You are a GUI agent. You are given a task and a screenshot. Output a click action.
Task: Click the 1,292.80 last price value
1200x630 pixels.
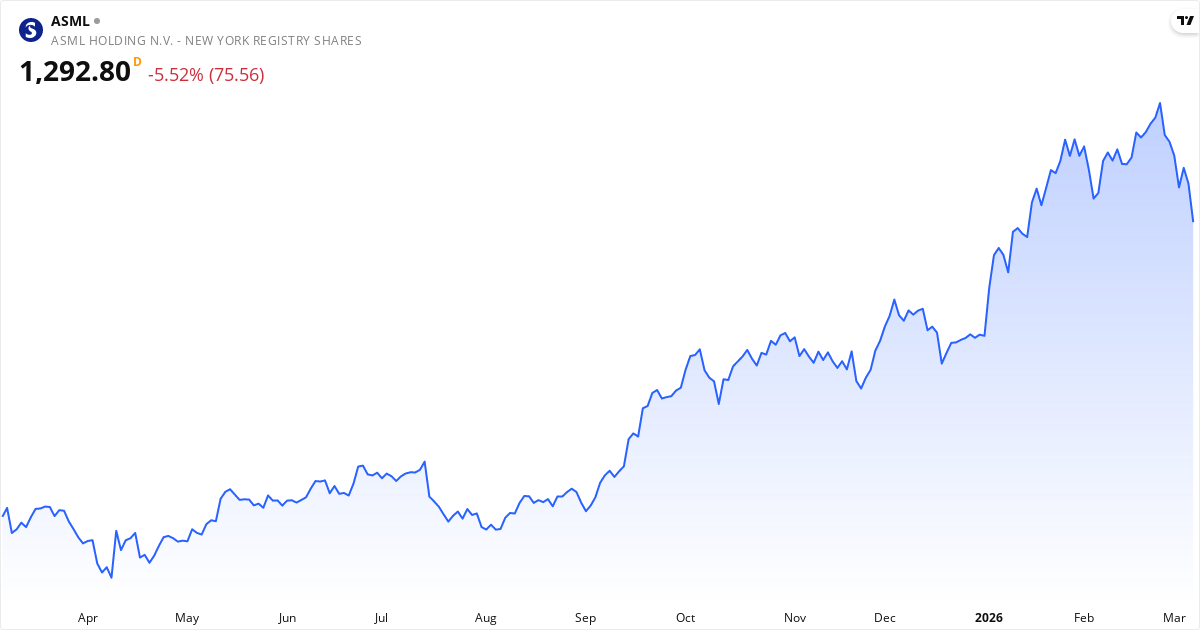coord(75,72)
